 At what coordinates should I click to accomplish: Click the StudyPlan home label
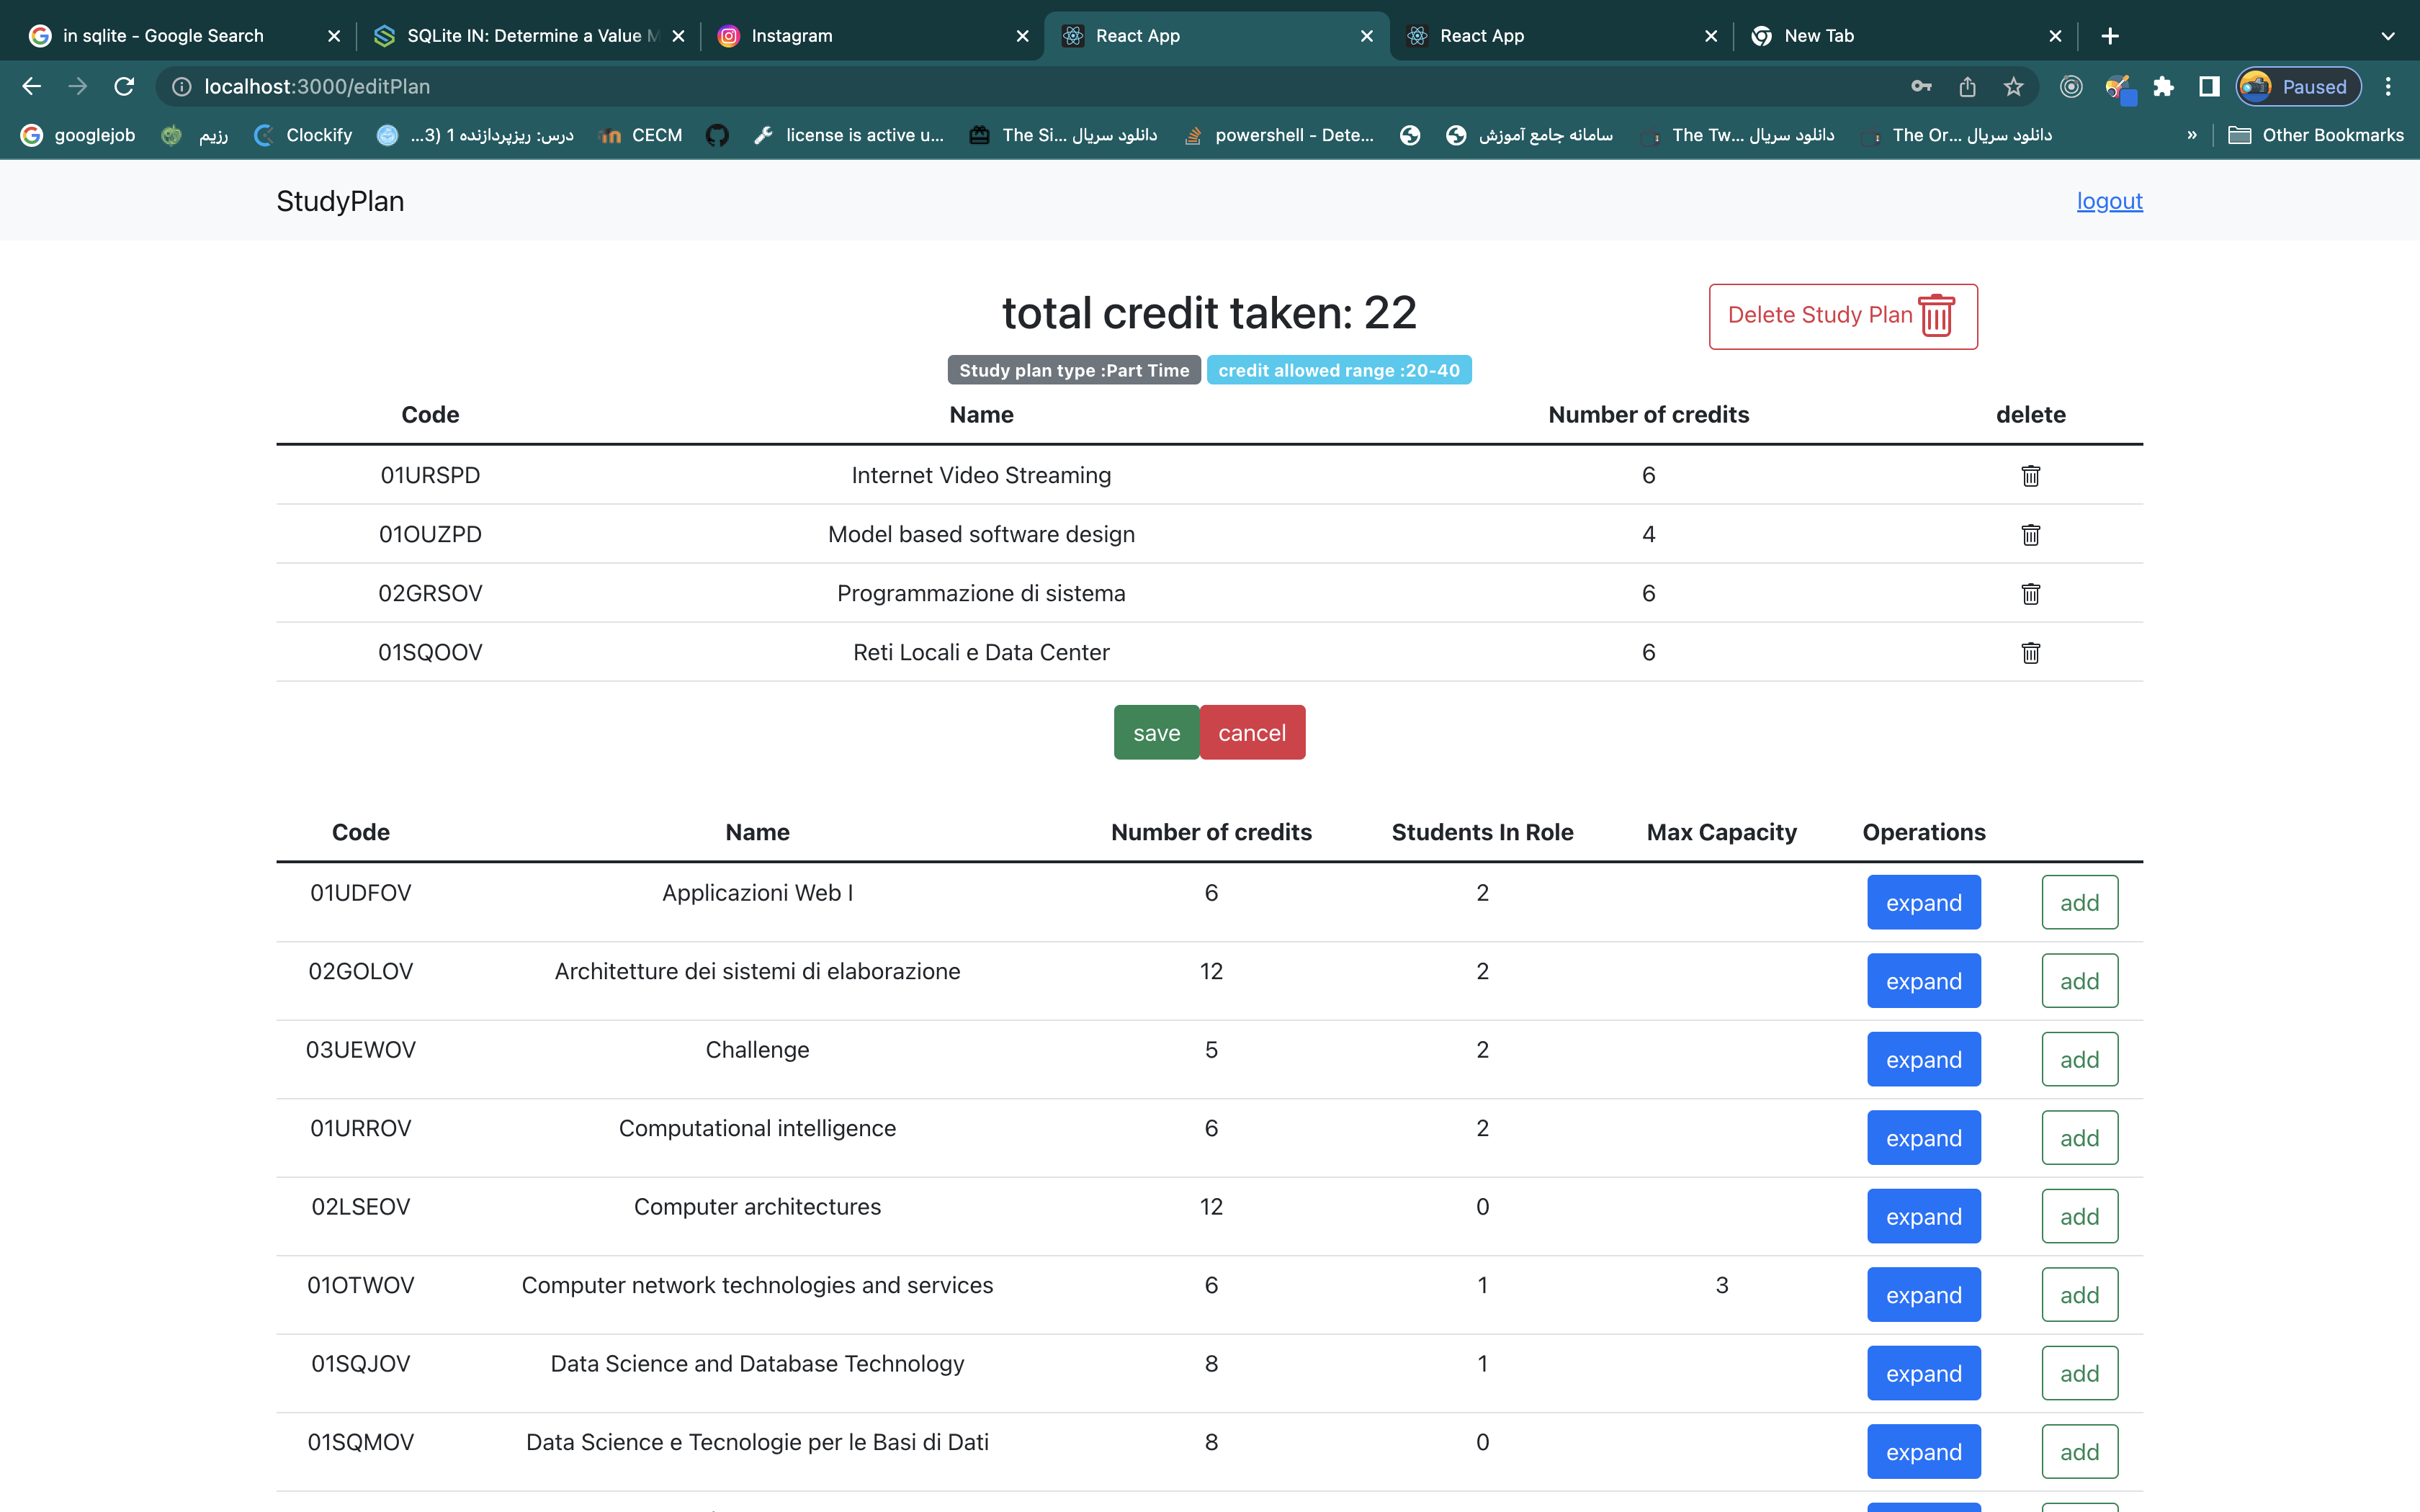[x=340, y=200]
